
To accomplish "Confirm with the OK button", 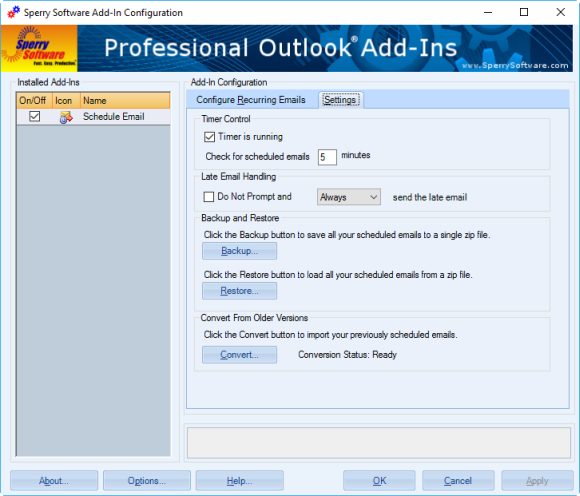I will [379, 480].
